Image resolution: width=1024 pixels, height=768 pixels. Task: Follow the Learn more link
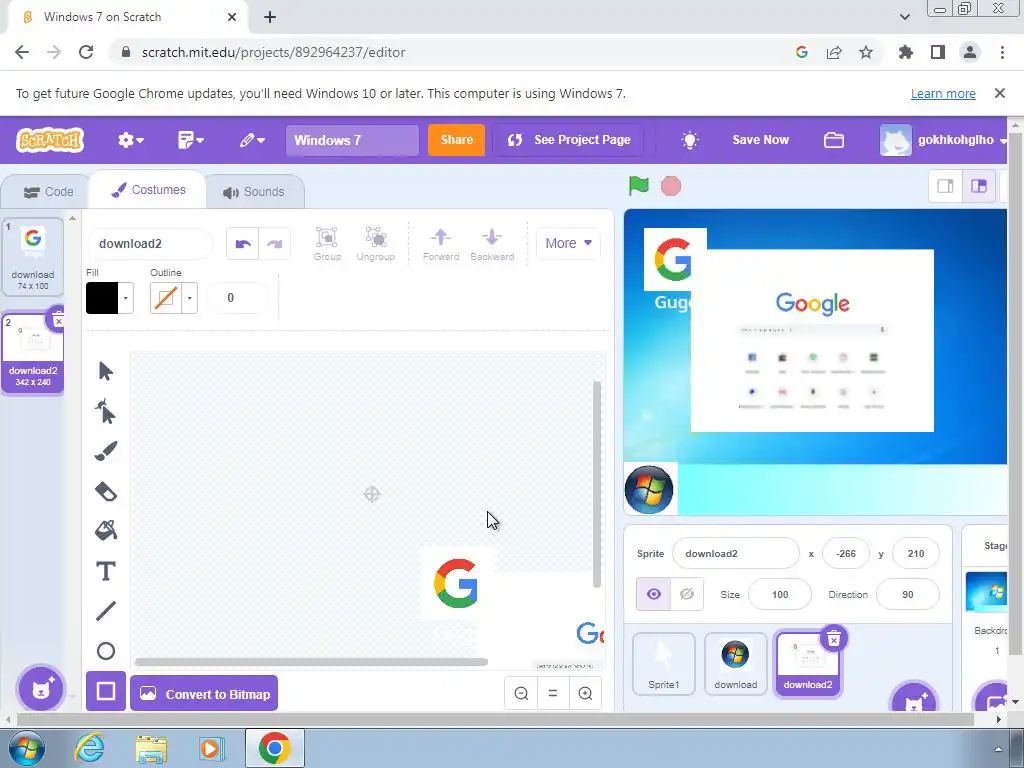pos(943,93)
